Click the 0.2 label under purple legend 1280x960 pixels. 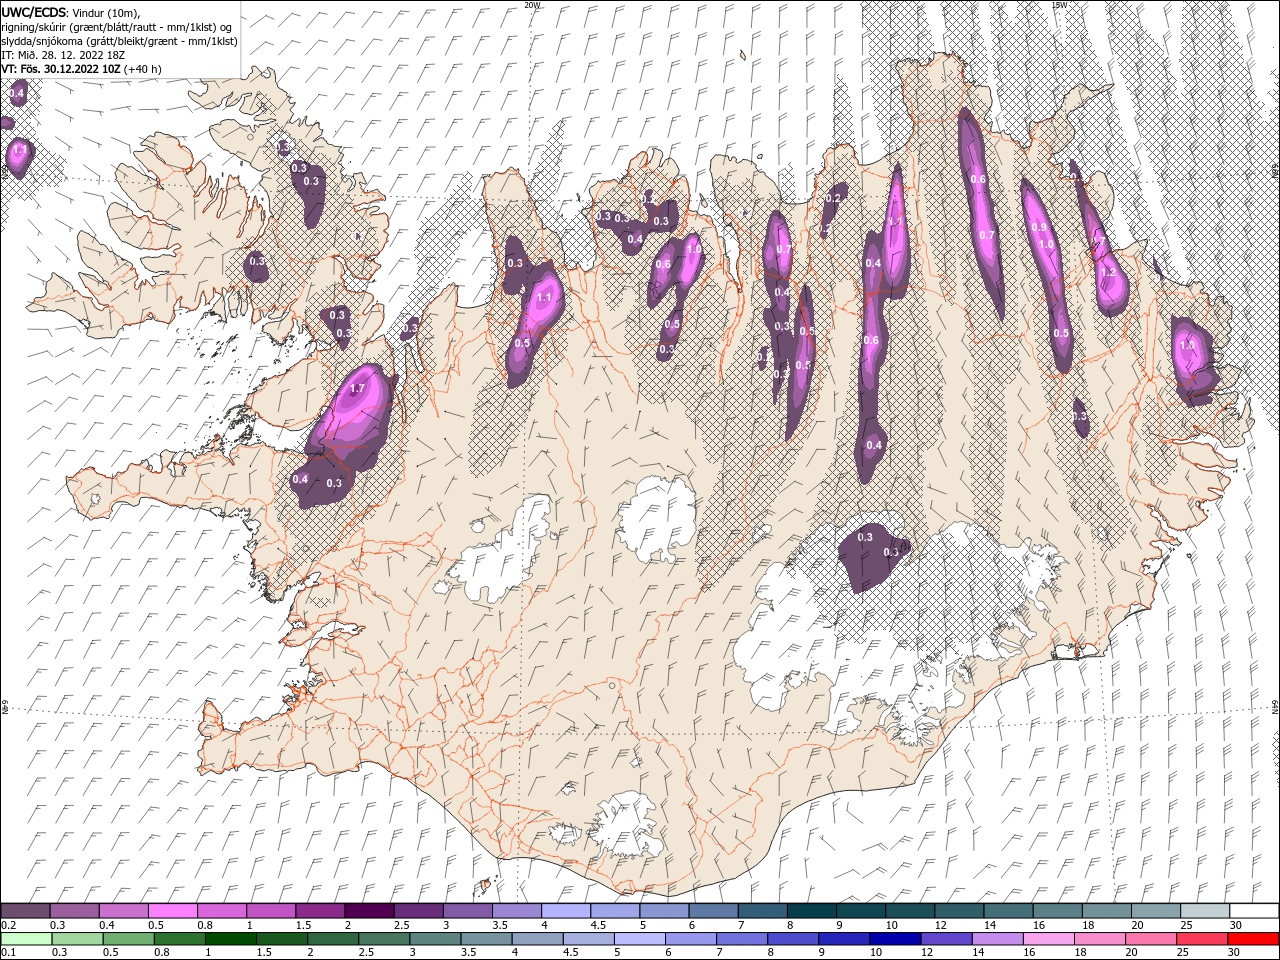8,925
